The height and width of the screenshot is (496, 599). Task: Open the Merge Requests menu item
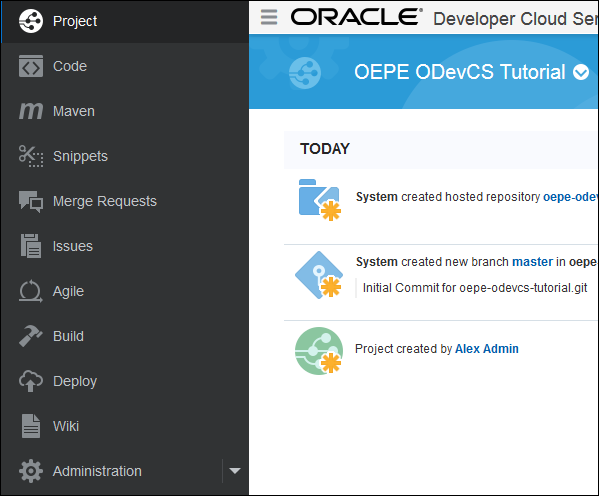coord(125,201)
